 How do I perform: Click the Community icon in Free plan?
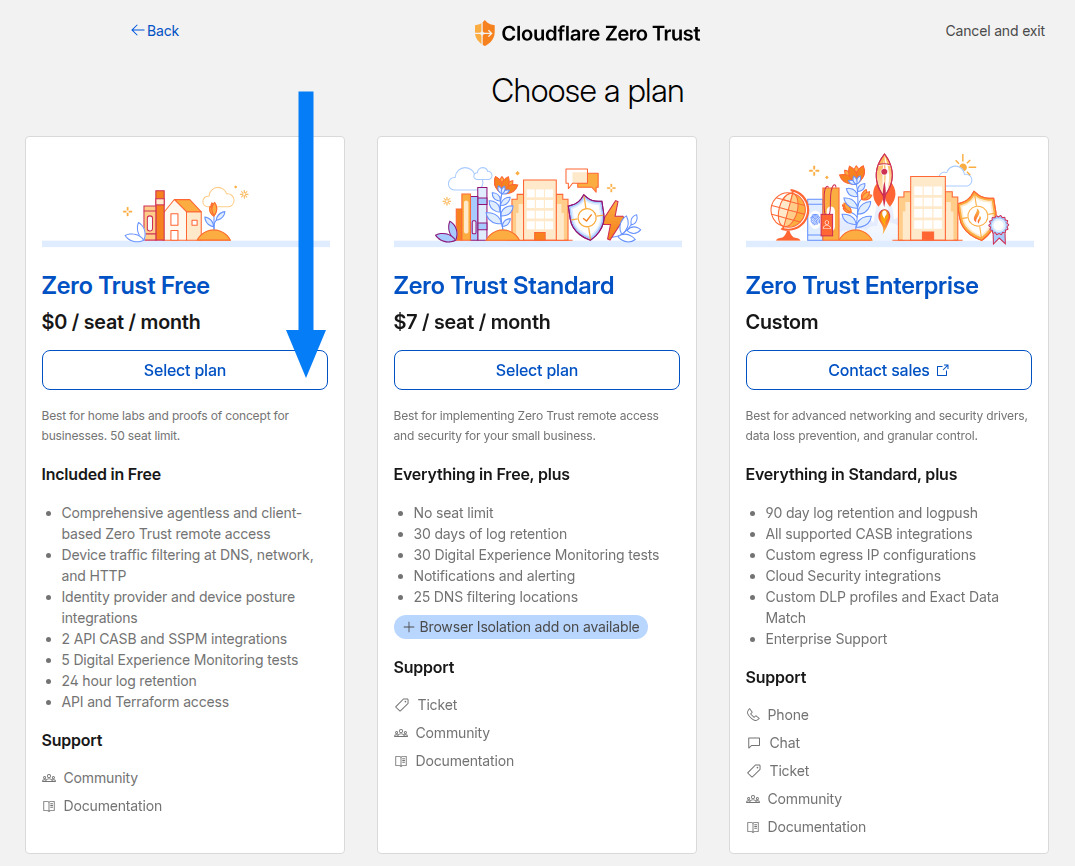pyautogui.click(x=49, y=778)
